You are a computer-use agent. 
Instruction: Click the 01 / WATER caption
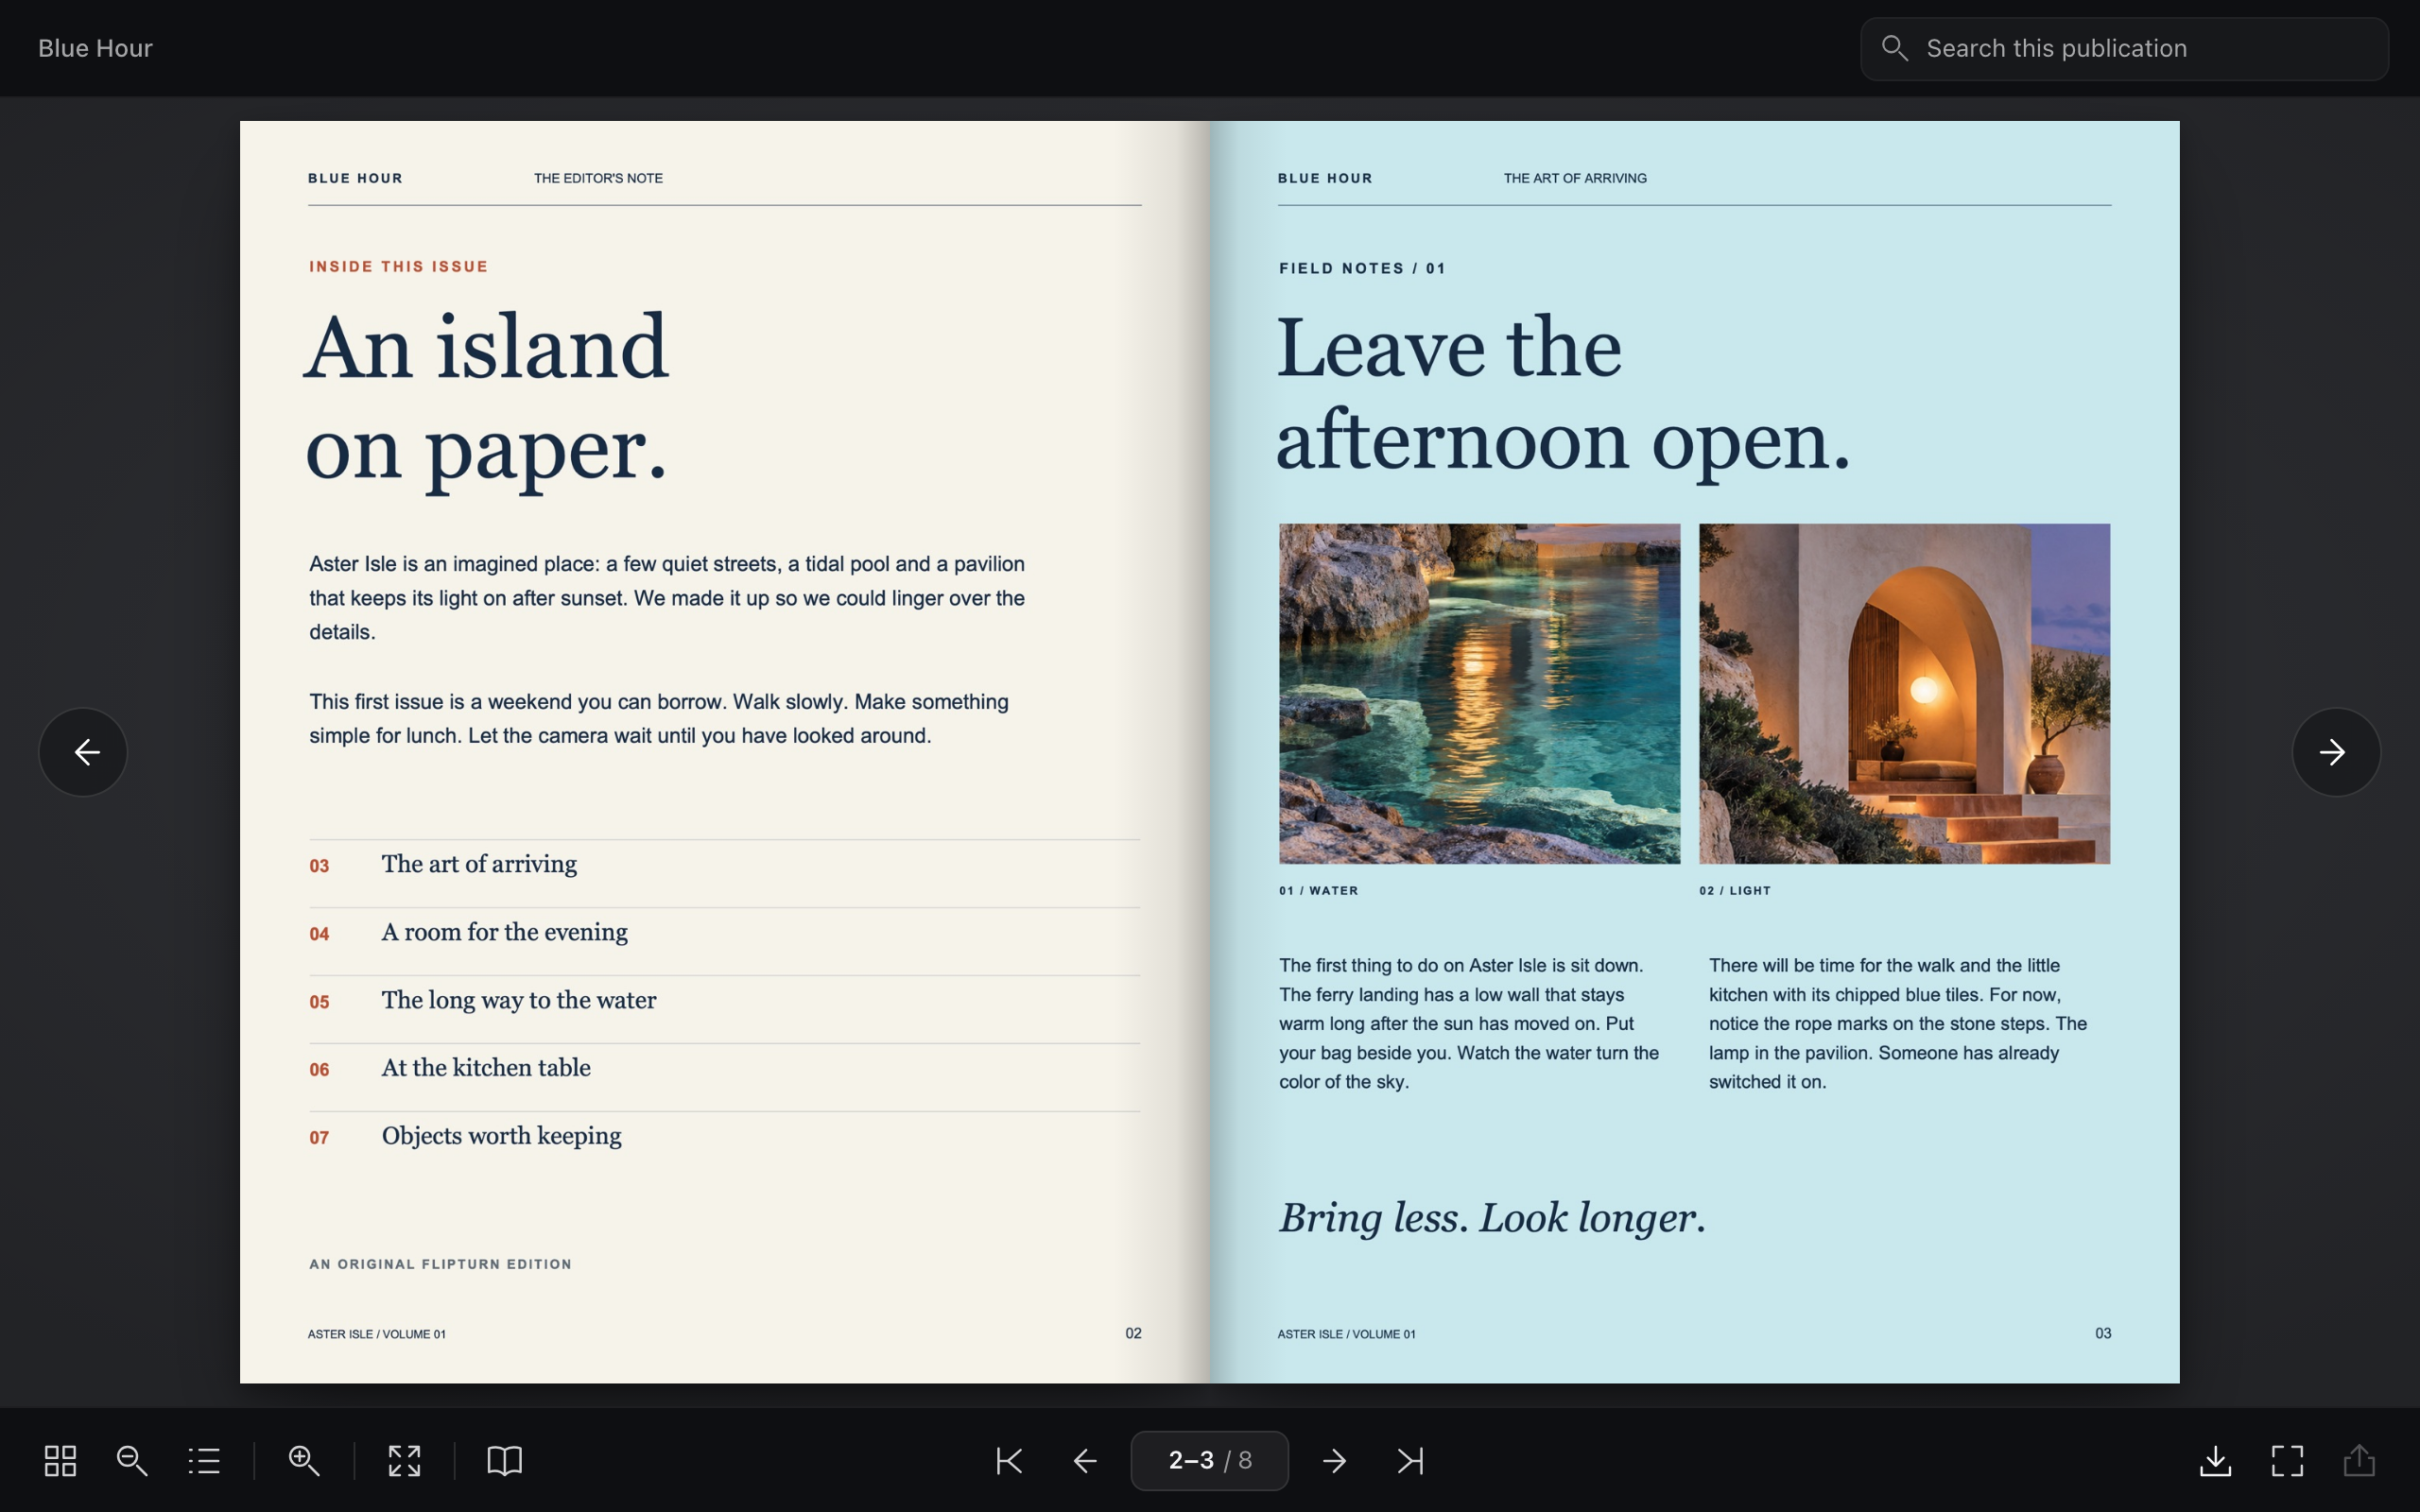[1318, 890]
